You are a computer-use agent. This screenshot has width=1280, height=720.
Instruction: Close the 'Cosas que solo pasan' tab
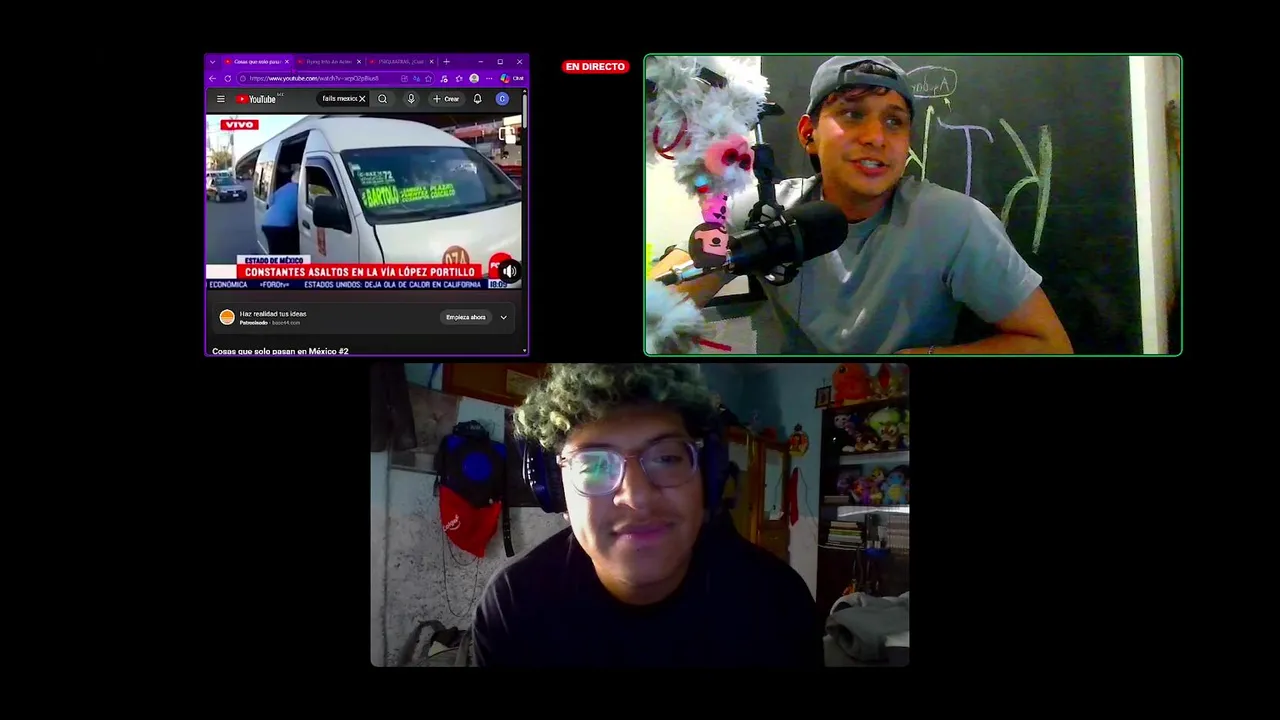(x=287, y=62)
